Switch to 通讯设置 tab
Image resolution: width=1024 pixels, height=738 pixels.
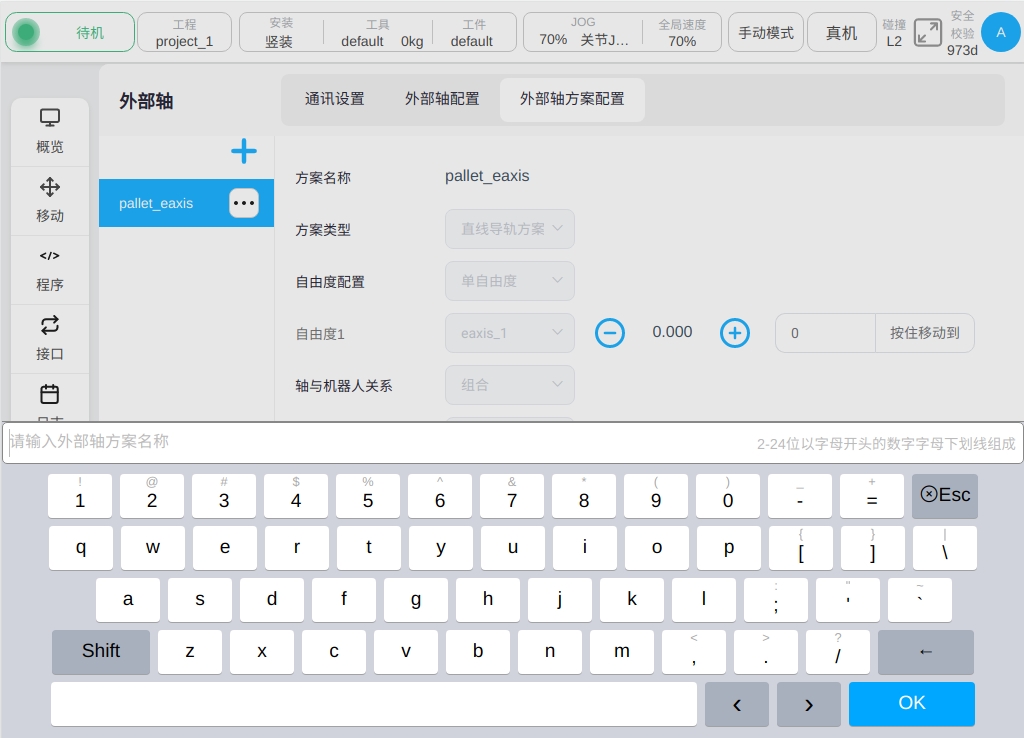334,99
